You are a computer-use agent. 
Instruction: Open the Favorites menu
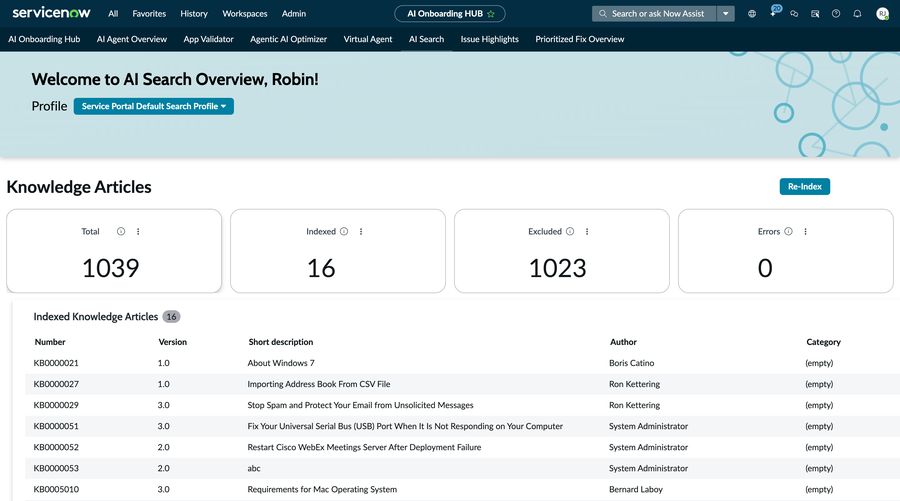(x=149, y=14)
